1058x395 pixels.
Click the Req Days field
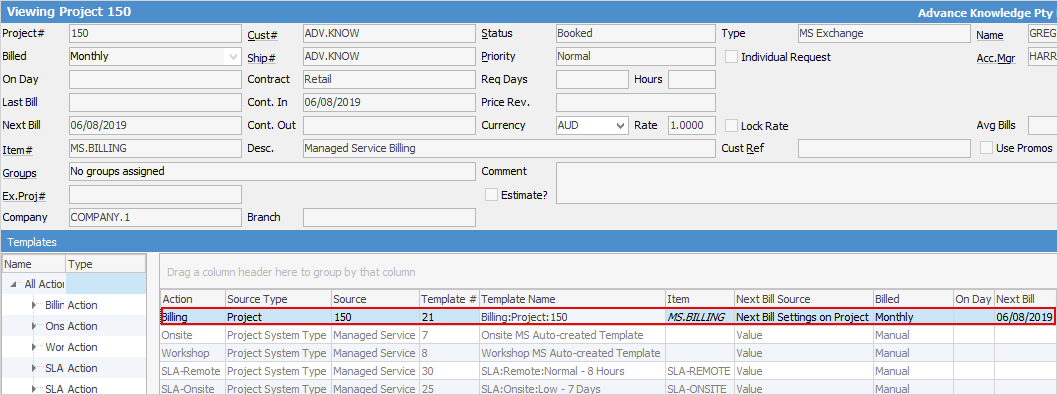pyautogui.click(x=592, y=80)
